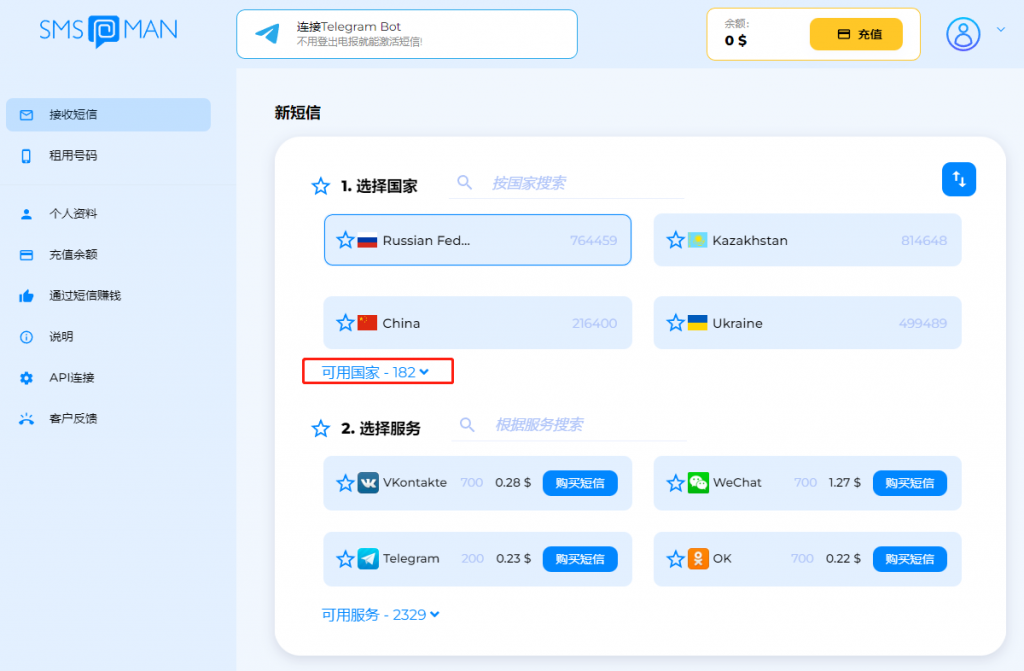Click the card icon beside 充值余额

point(26,255)
